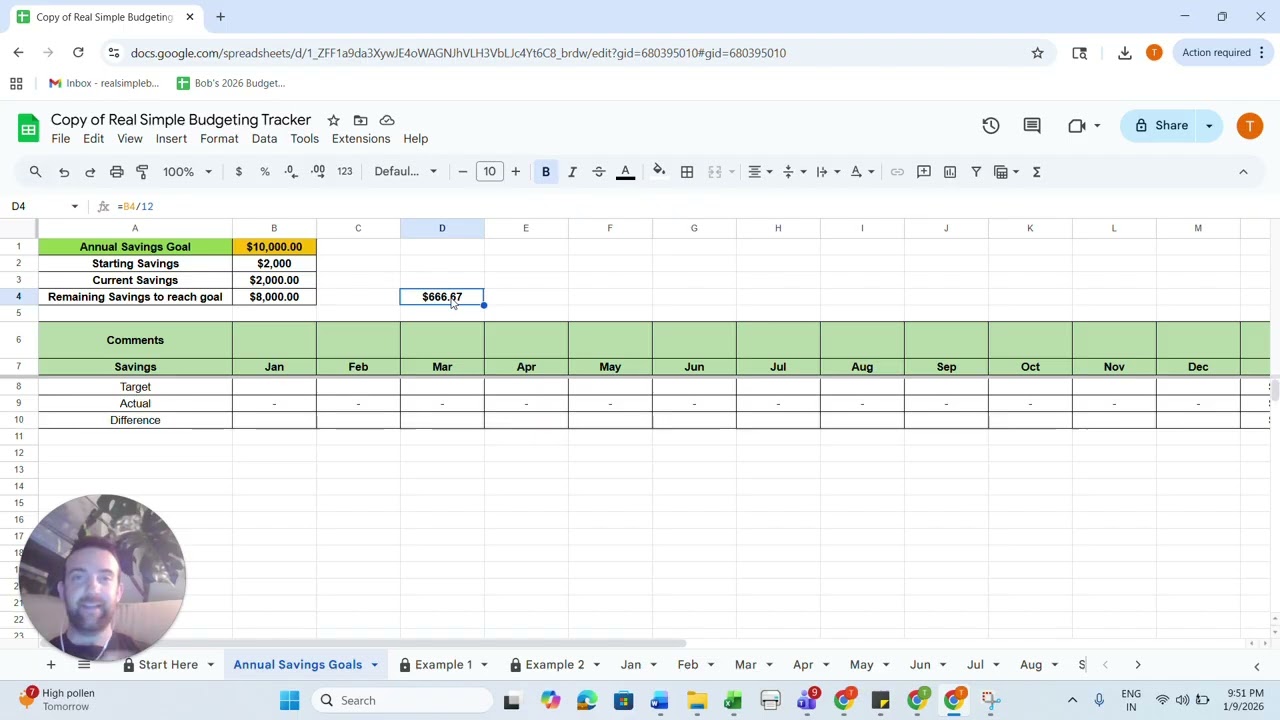Open text wrapping dropdown
Image resolution: width=1280 pixels, height=720 pixels.
click(x=828, y=172)
